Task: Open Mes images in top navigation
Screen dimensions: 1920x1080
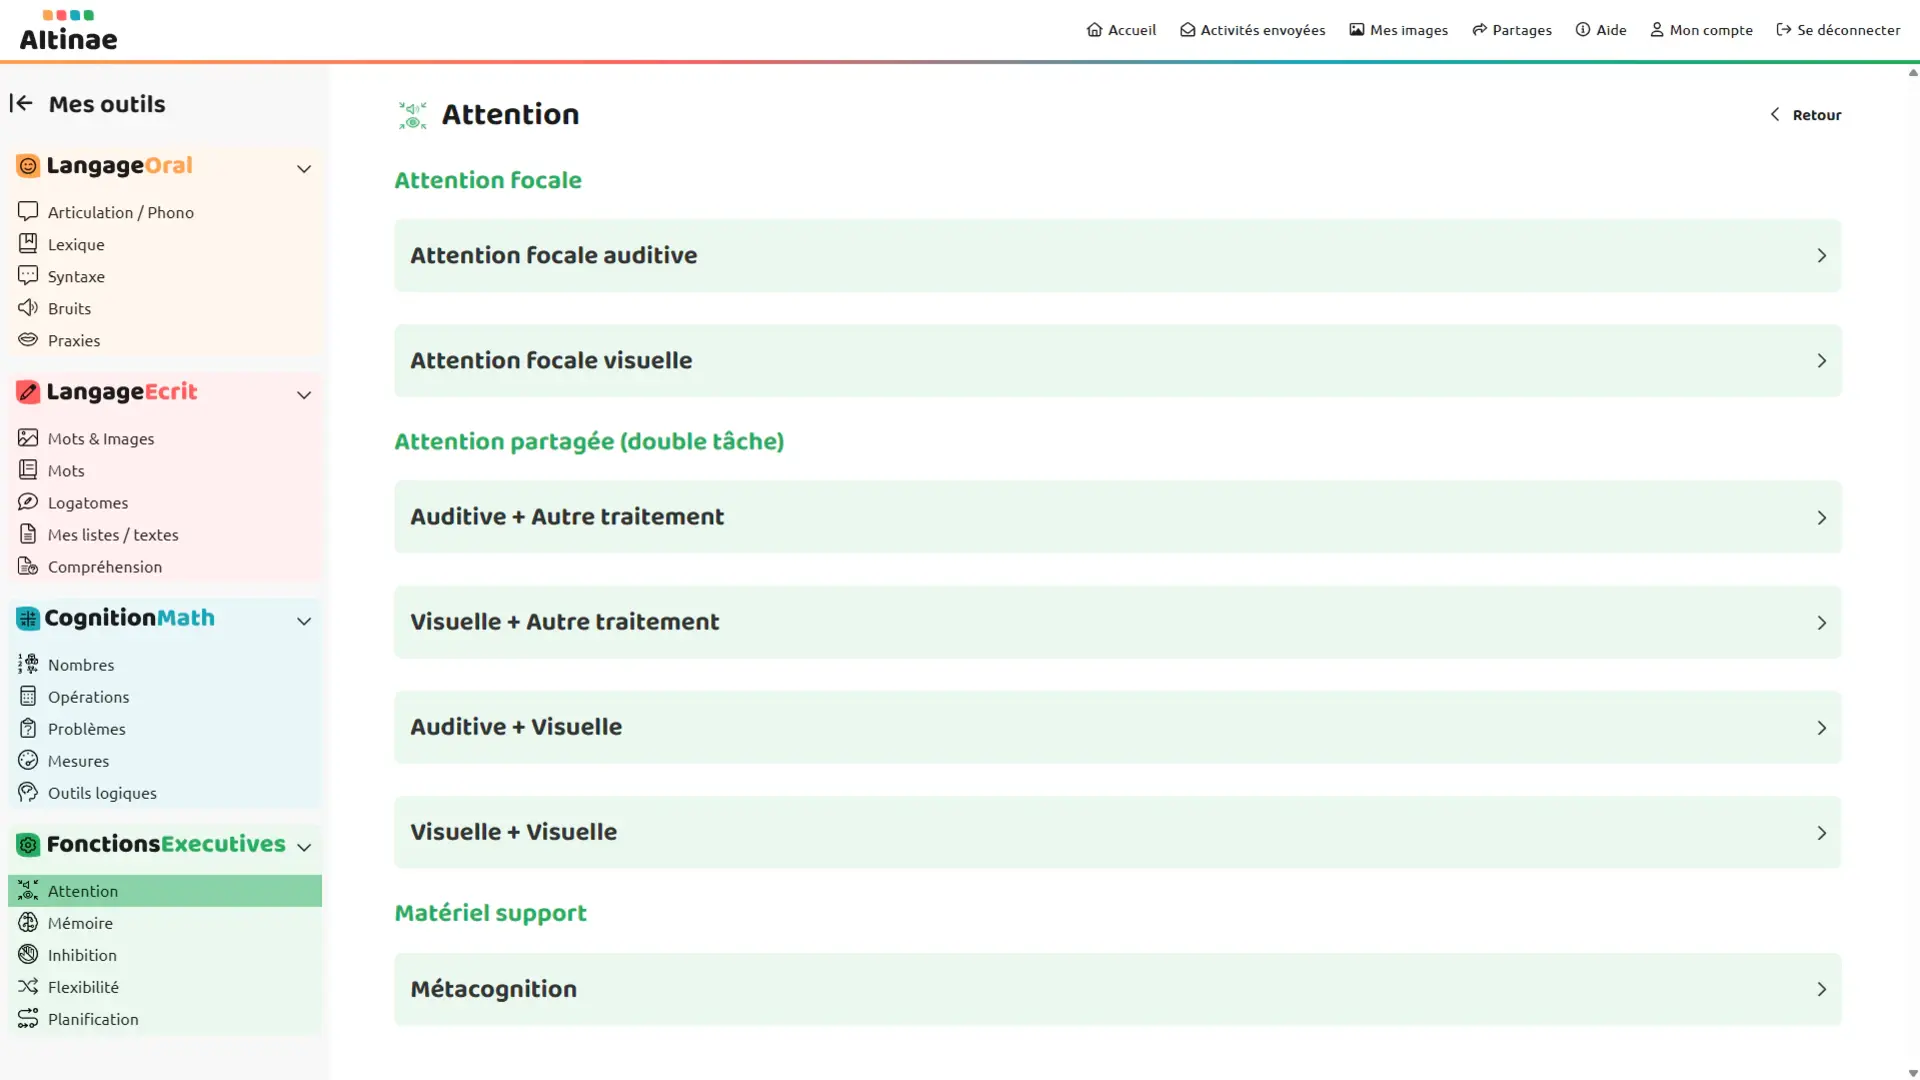Action: (1398, 30)
